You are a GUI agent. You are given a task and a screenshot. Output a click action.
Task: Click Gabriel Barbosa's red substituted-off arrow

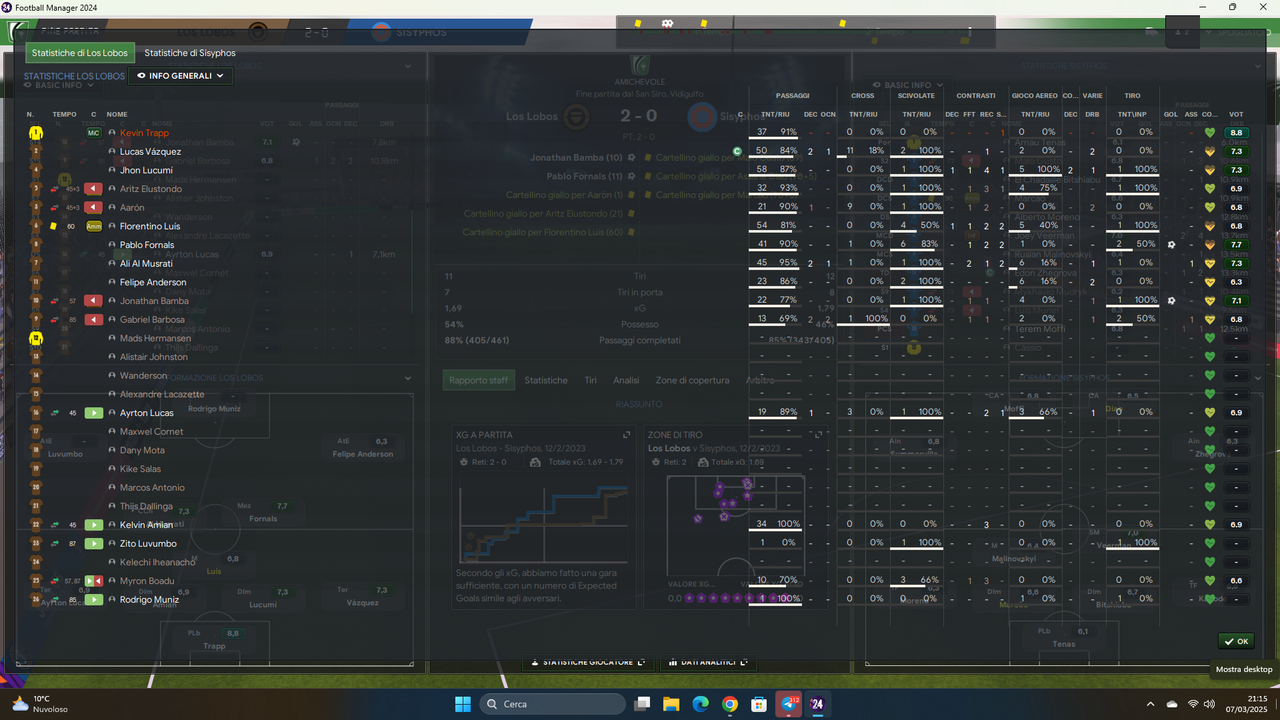tap(94, 320)
